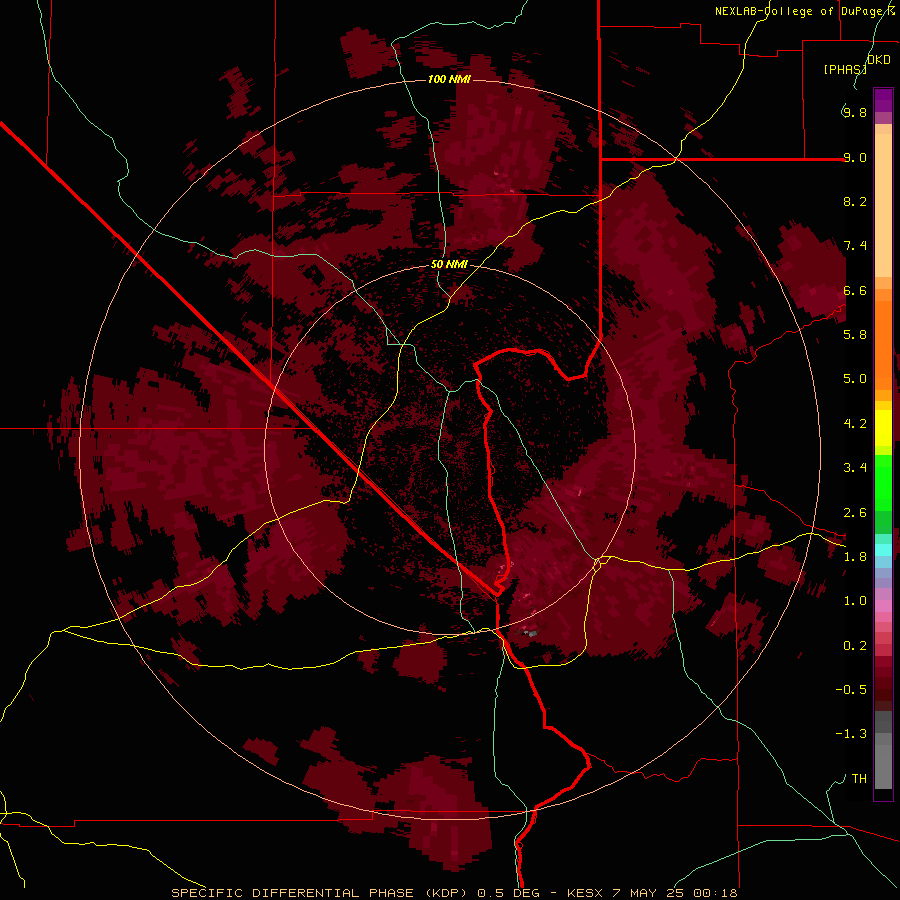
Task: Click the OKD label near the legend
Action: click(879, 60)
